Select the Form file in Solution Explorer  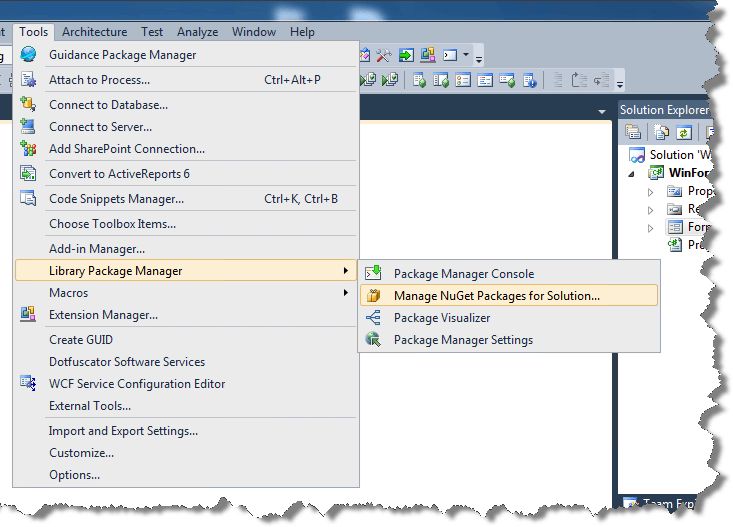[688, 227]
